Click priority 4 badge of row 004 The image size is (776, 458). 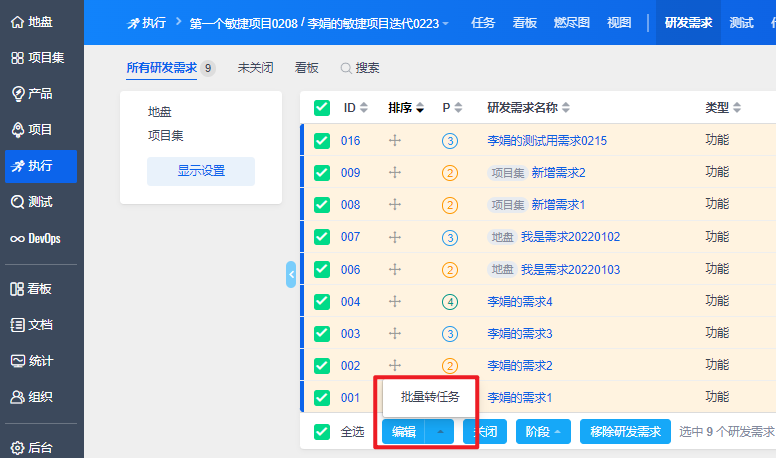coord(449,302)
